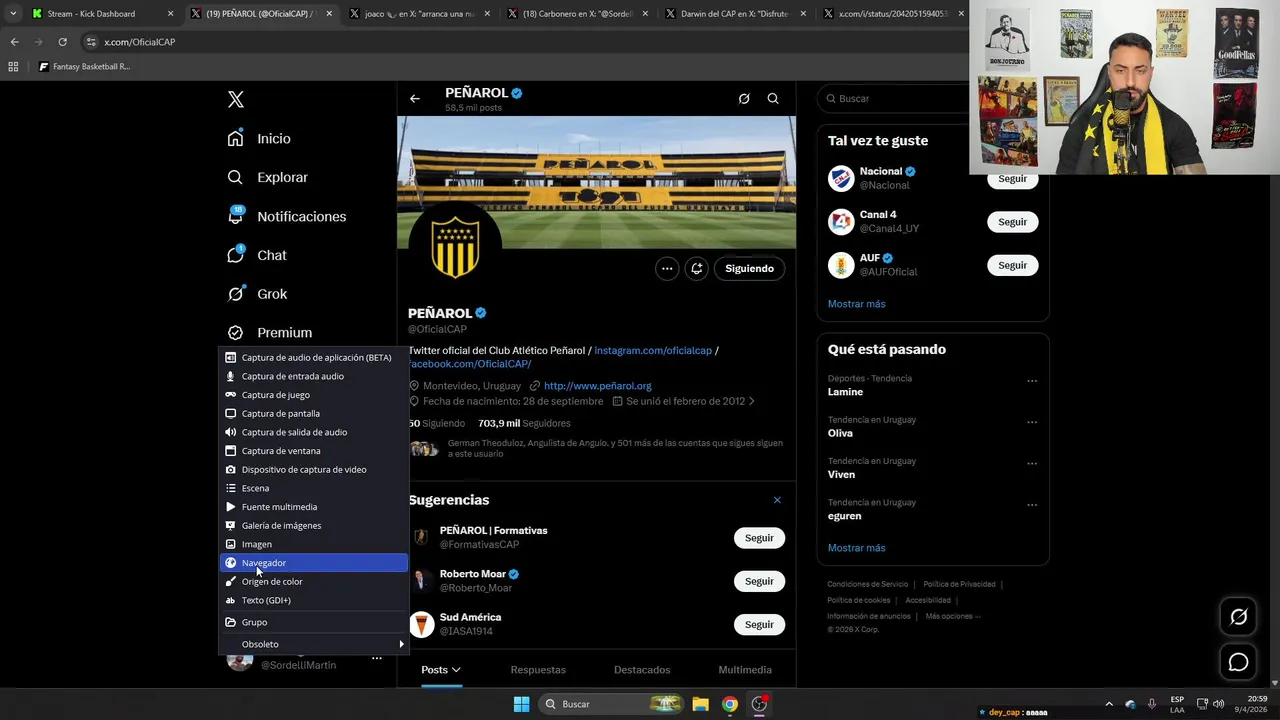The height and width of the screenshot is (720, 1280).
Task: Open Explorar search icon in sidebar
Action: coord(235,177)
